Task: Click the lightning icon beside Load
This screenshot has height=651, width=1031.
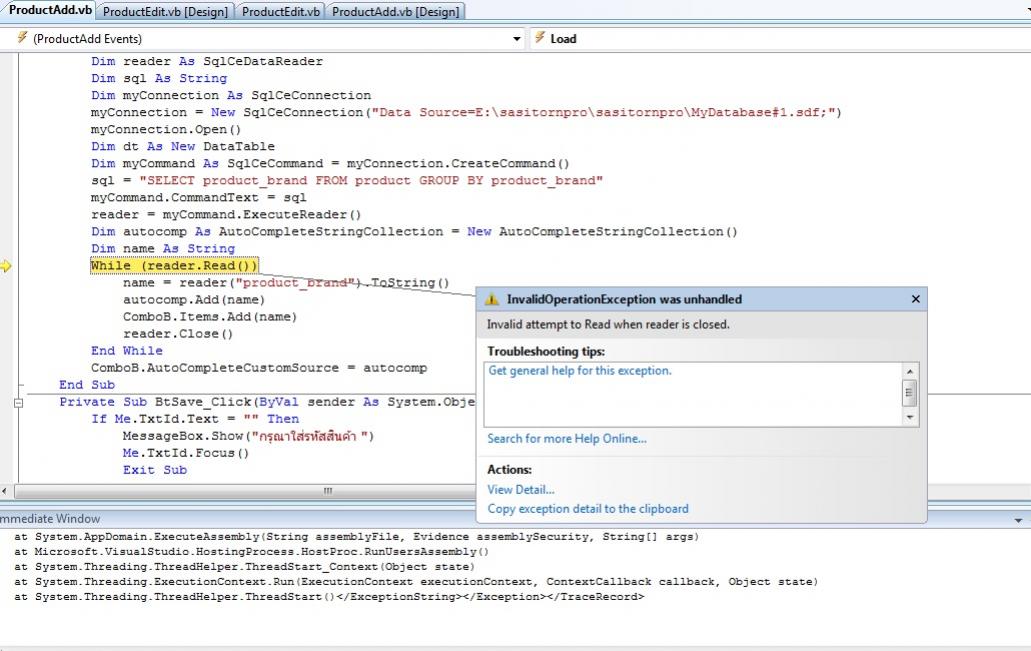Action: tap(538, 39)
